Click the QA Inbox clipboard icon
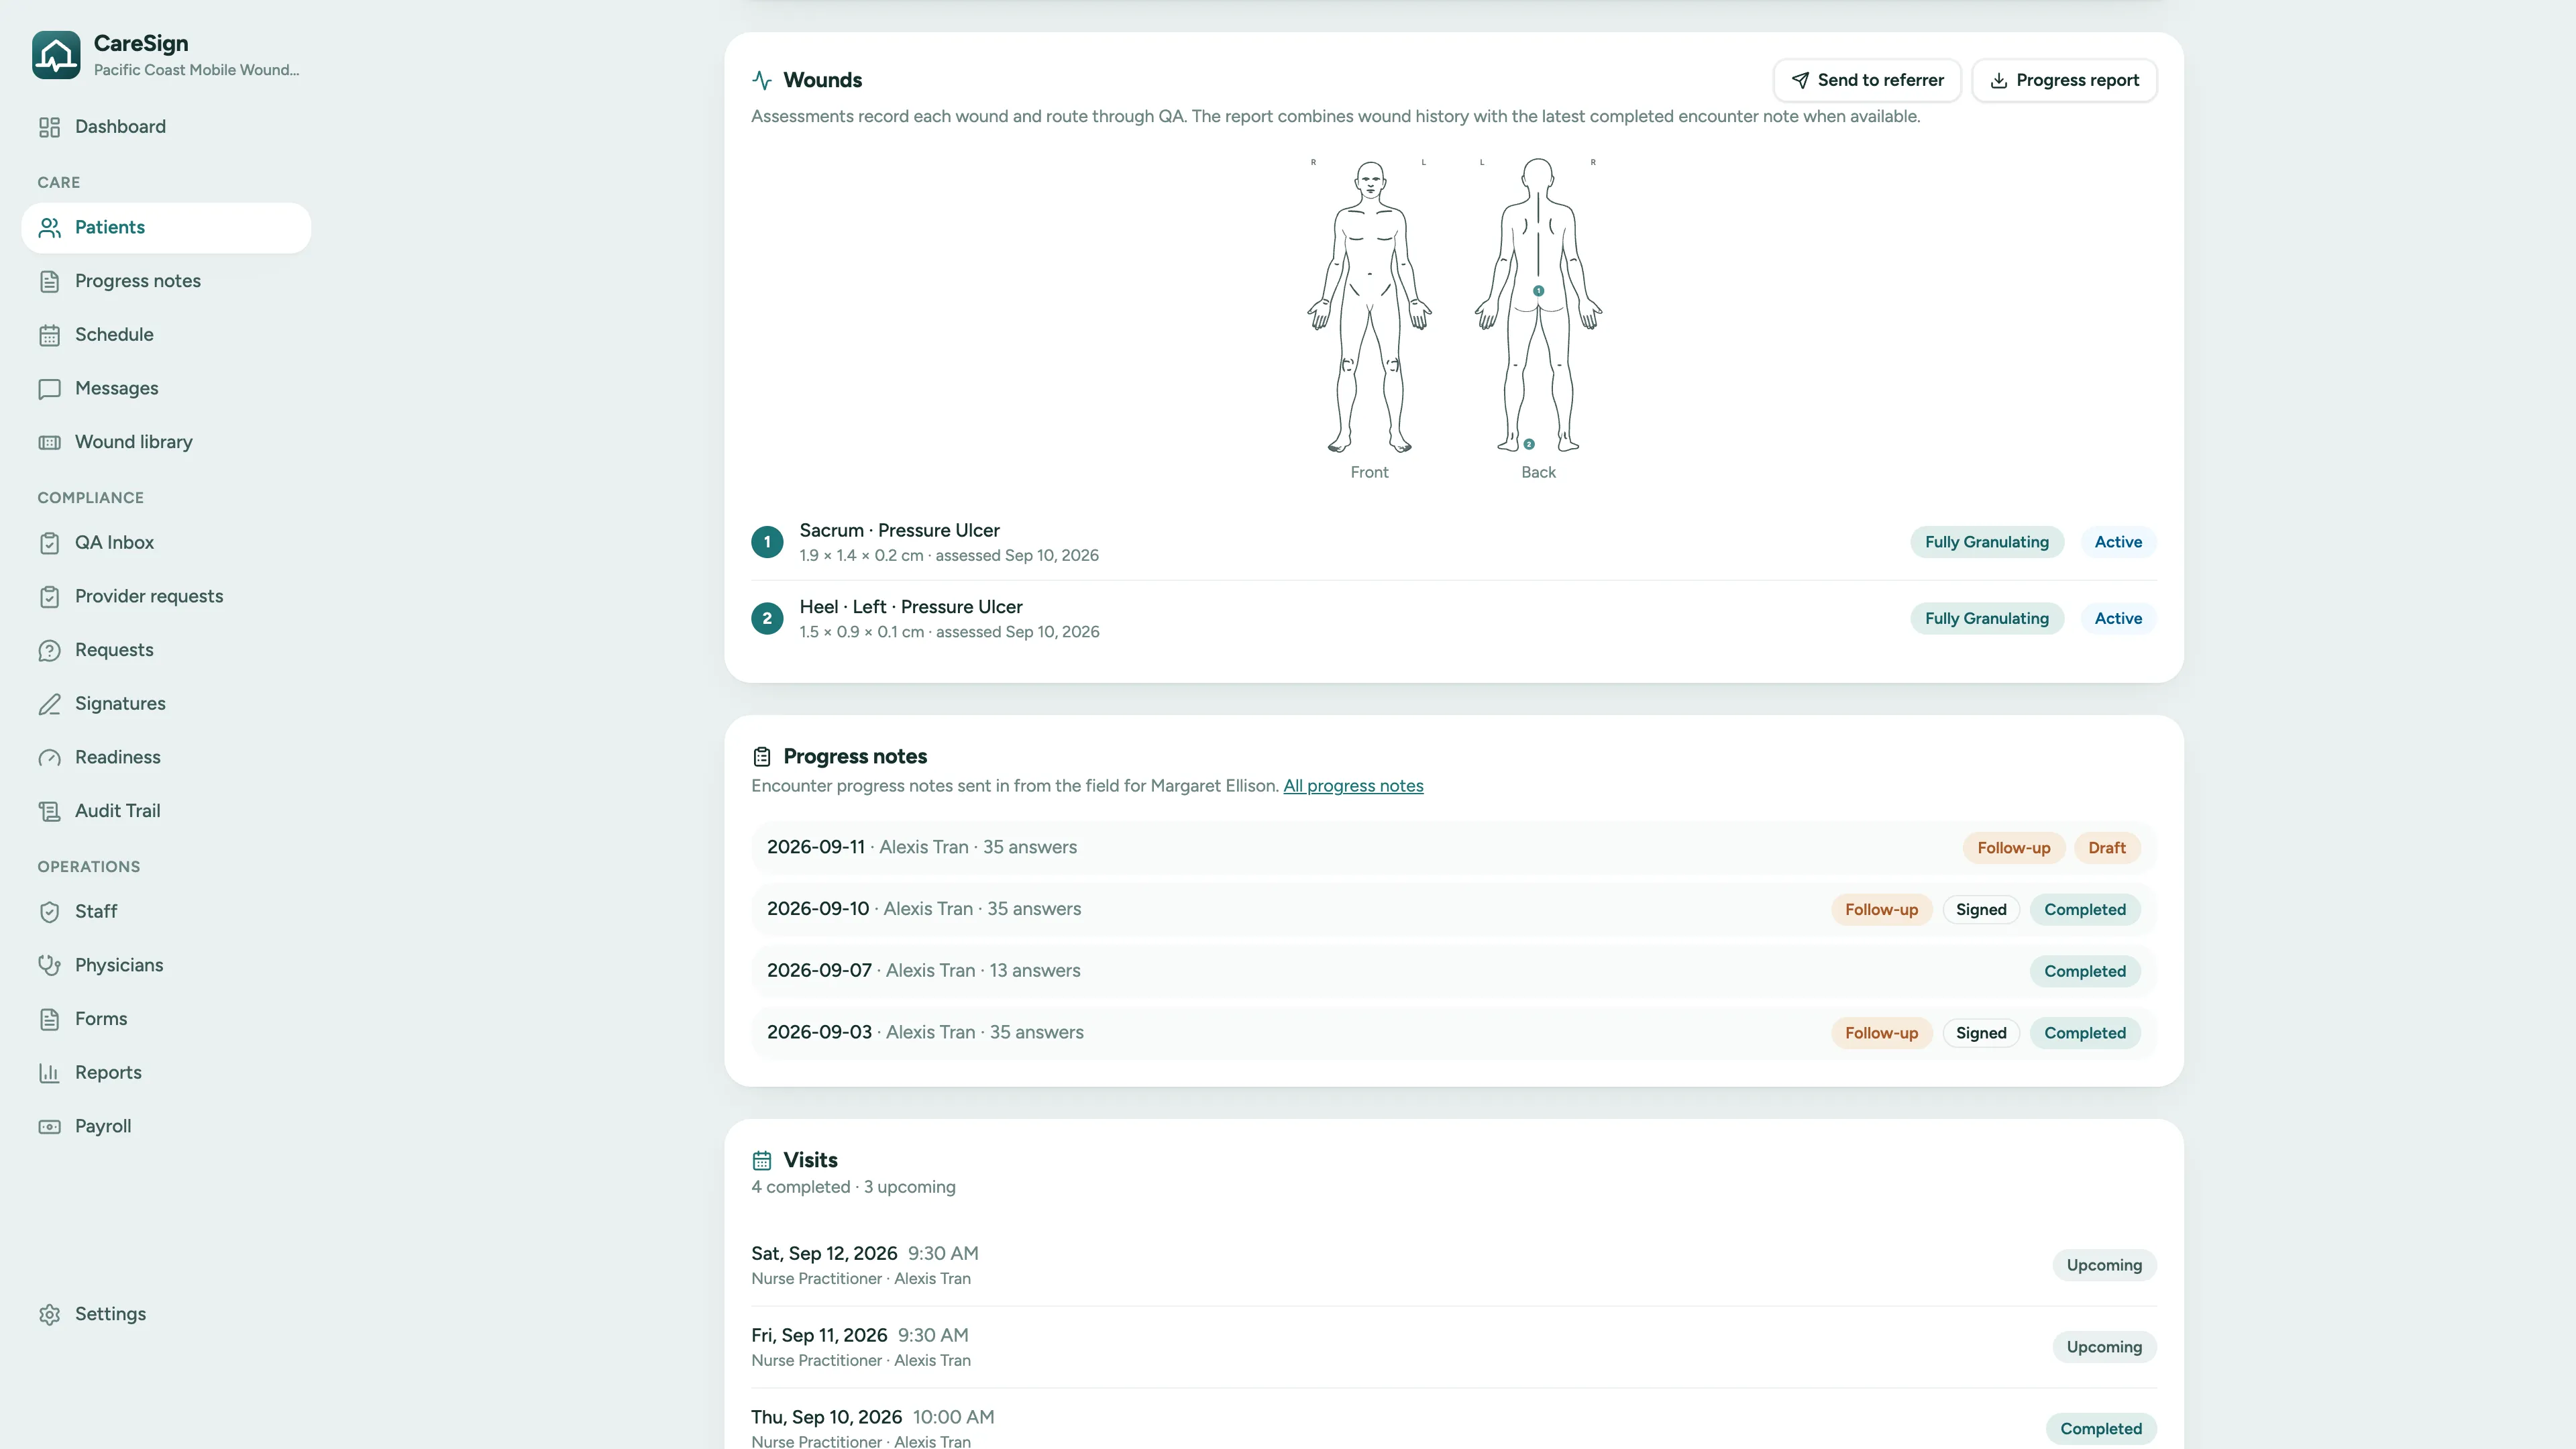This screenshot has height=1449, width=2576. [49, 543]
